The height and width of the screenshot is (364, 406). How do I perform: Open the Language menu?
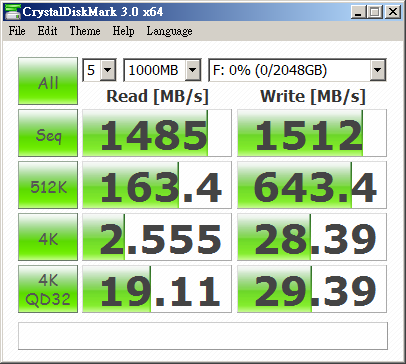point(169,31)
